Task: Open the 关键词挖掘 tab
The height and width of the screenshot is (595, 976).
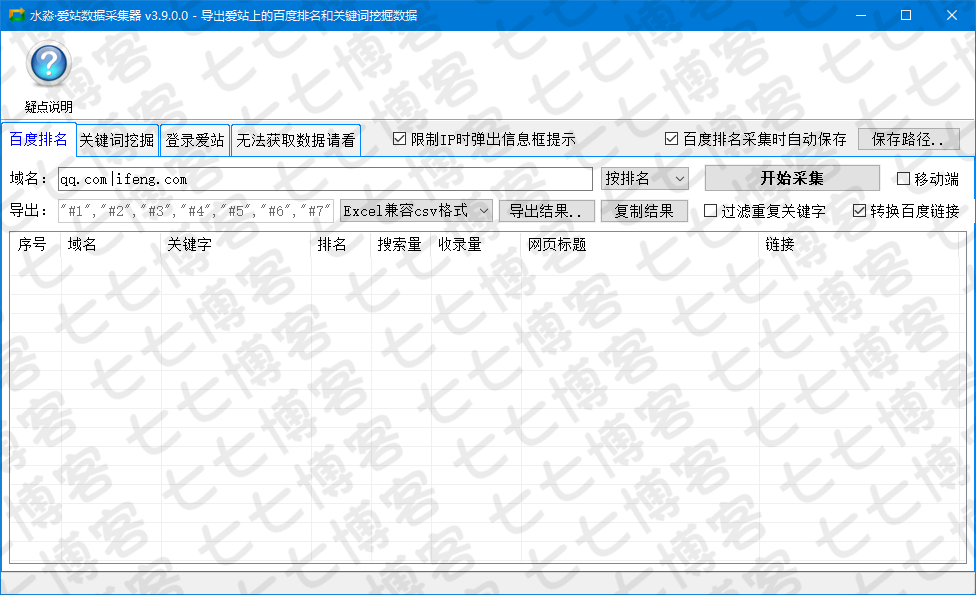Action: (117, 140)
